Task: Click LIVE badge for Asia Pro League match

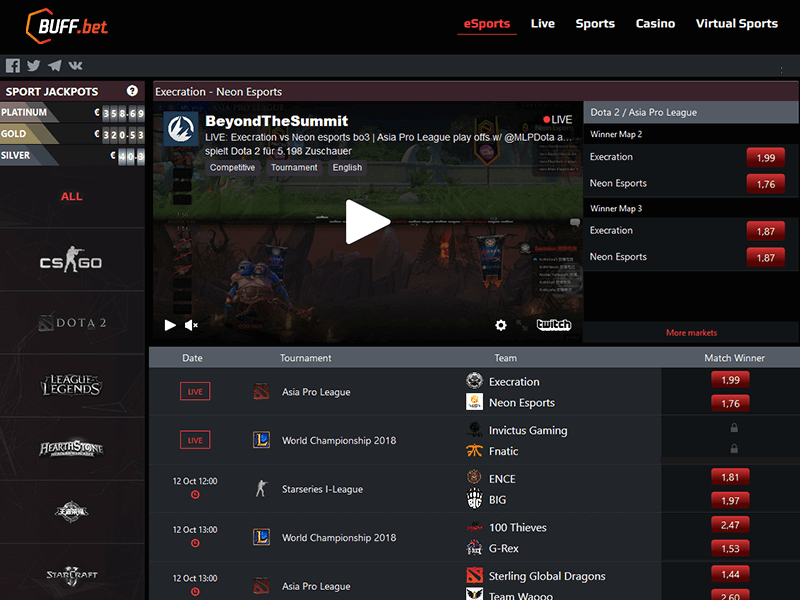Action: click(x=195, y=391)
